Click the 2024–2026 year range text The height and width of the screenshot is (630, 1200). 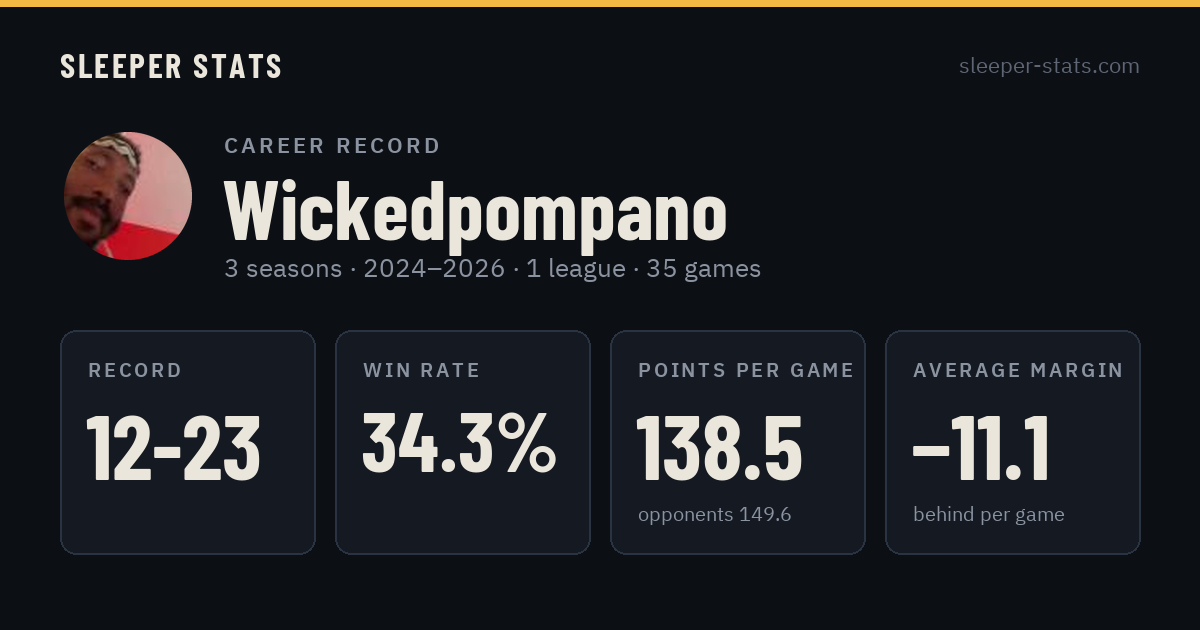coord(434,269)
